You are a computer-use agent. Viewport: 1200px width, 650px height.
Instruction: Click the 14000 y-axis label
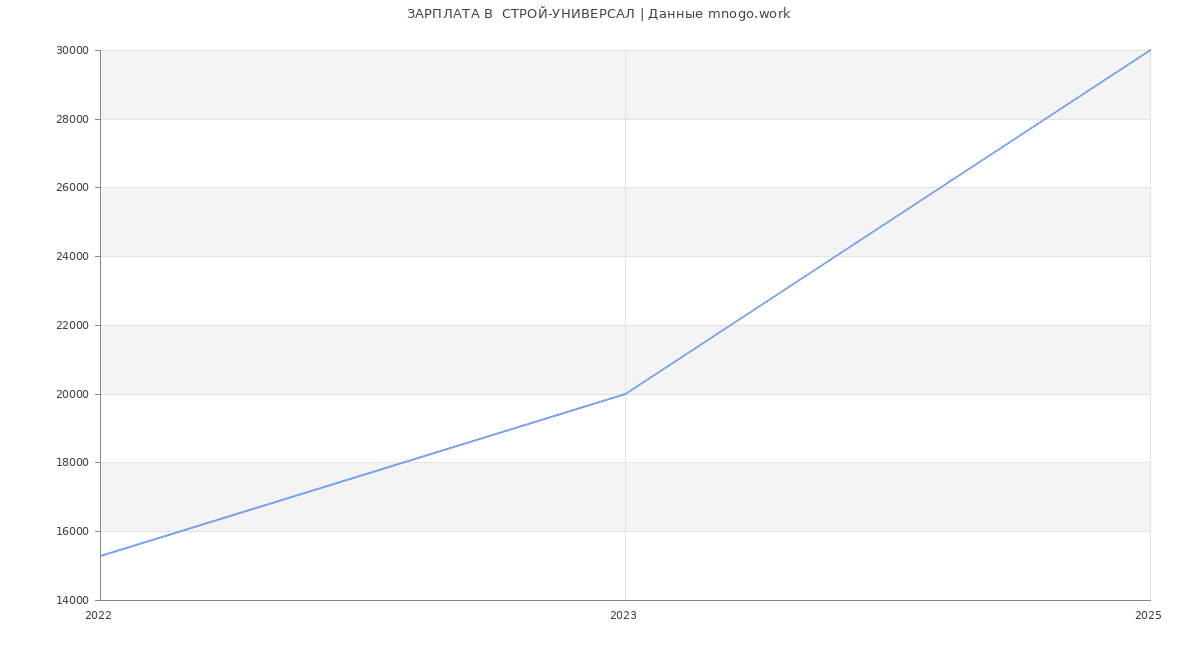click(x=72, y=601)
